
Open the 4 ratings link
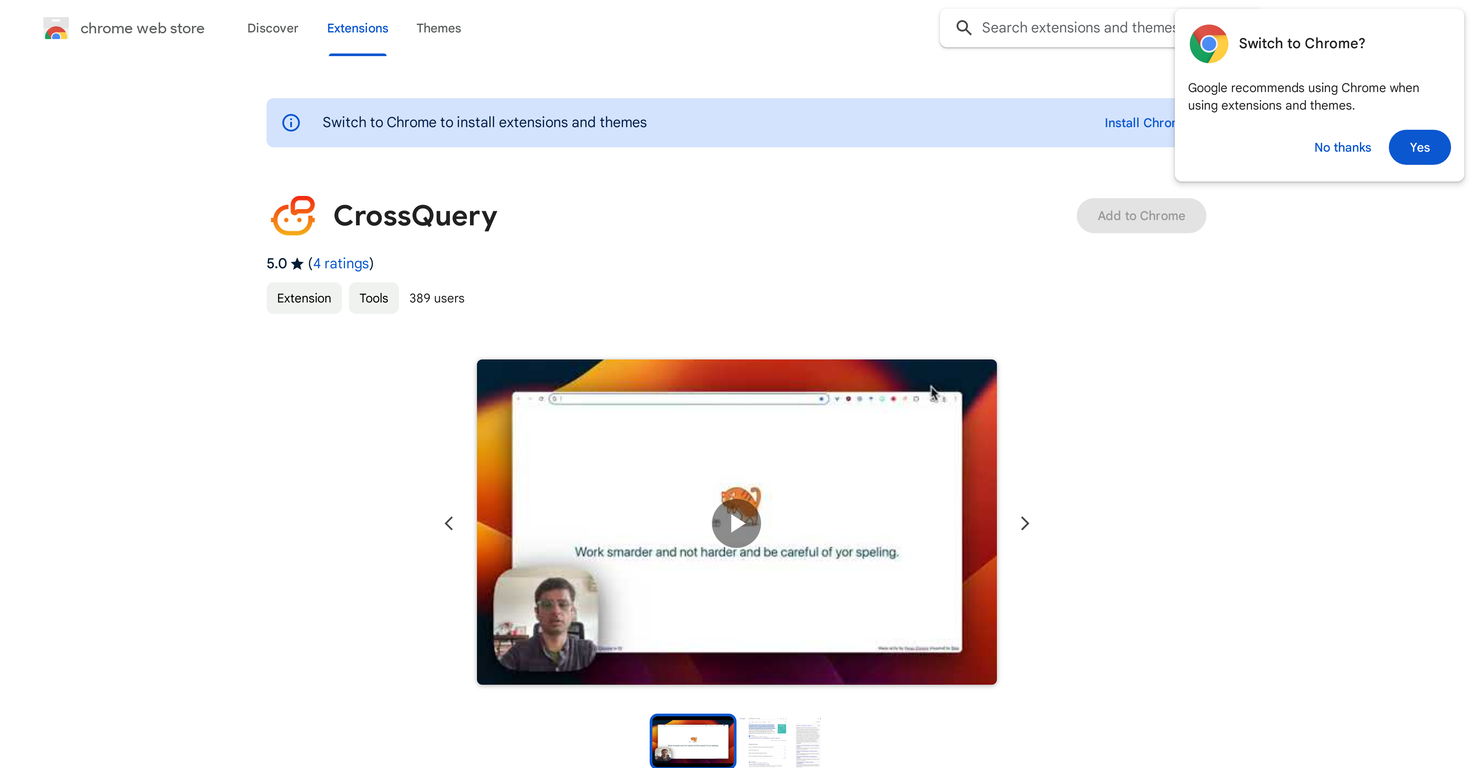point(340,264)
